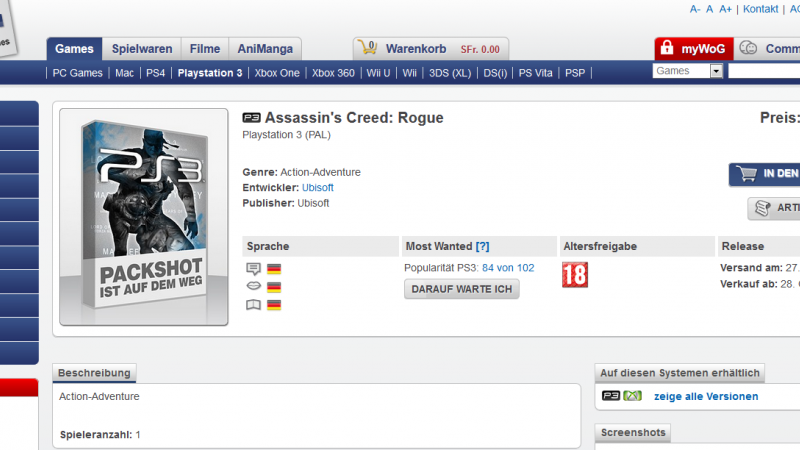Click the German flag next to lips icon

pyautogui.click(x=274, y=287)
